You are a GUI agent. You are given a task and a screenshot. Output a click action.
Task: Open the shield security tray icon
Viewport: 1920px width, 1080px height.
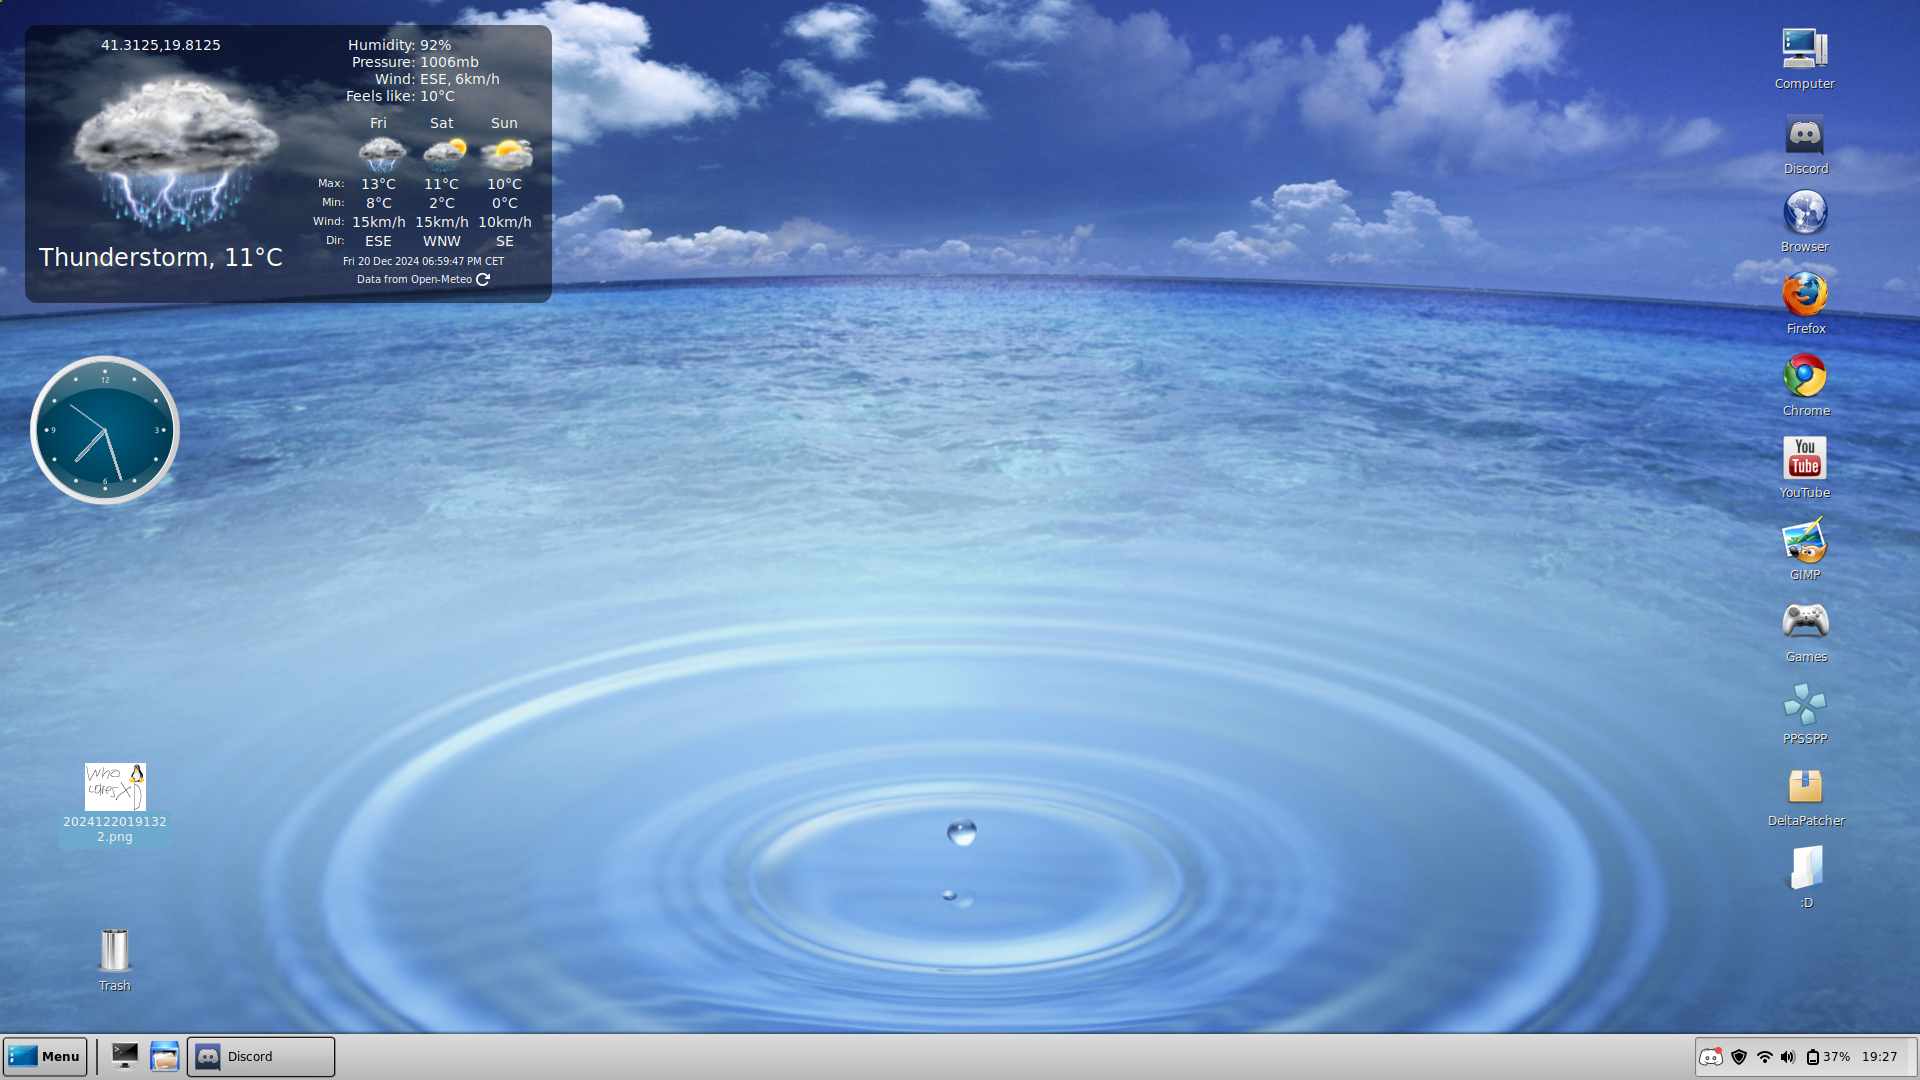click(1739, 1057)
